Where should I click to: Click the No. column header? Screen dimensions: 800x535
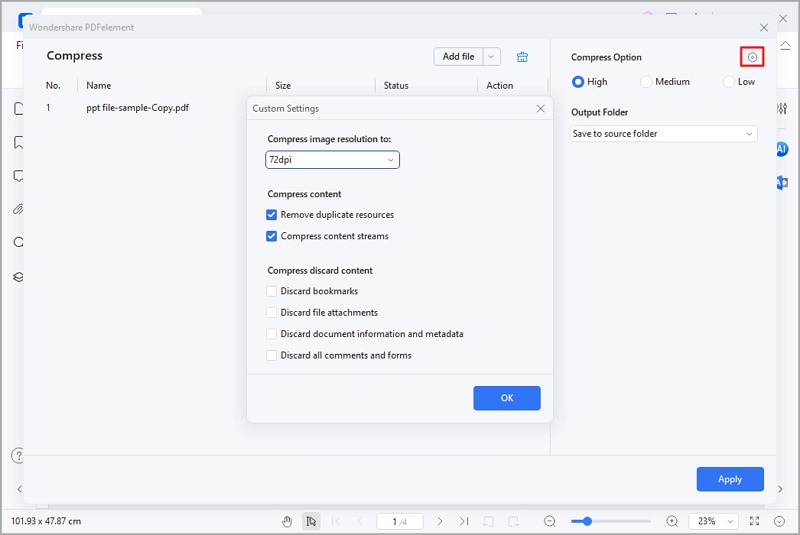coord(53,85)
